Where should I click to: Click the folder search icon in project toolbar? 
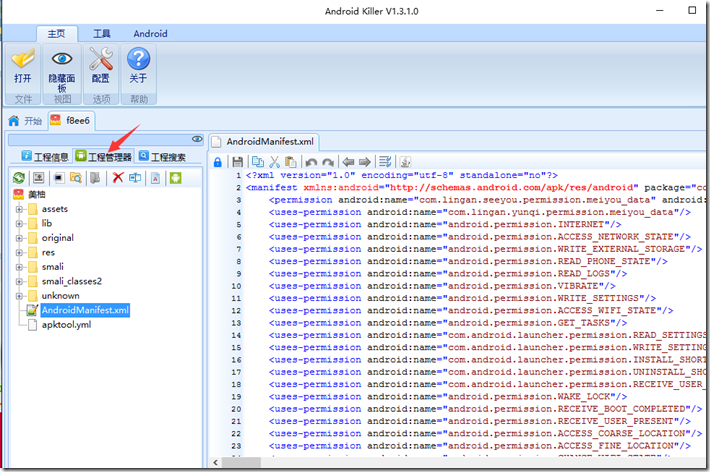(76, 178)
